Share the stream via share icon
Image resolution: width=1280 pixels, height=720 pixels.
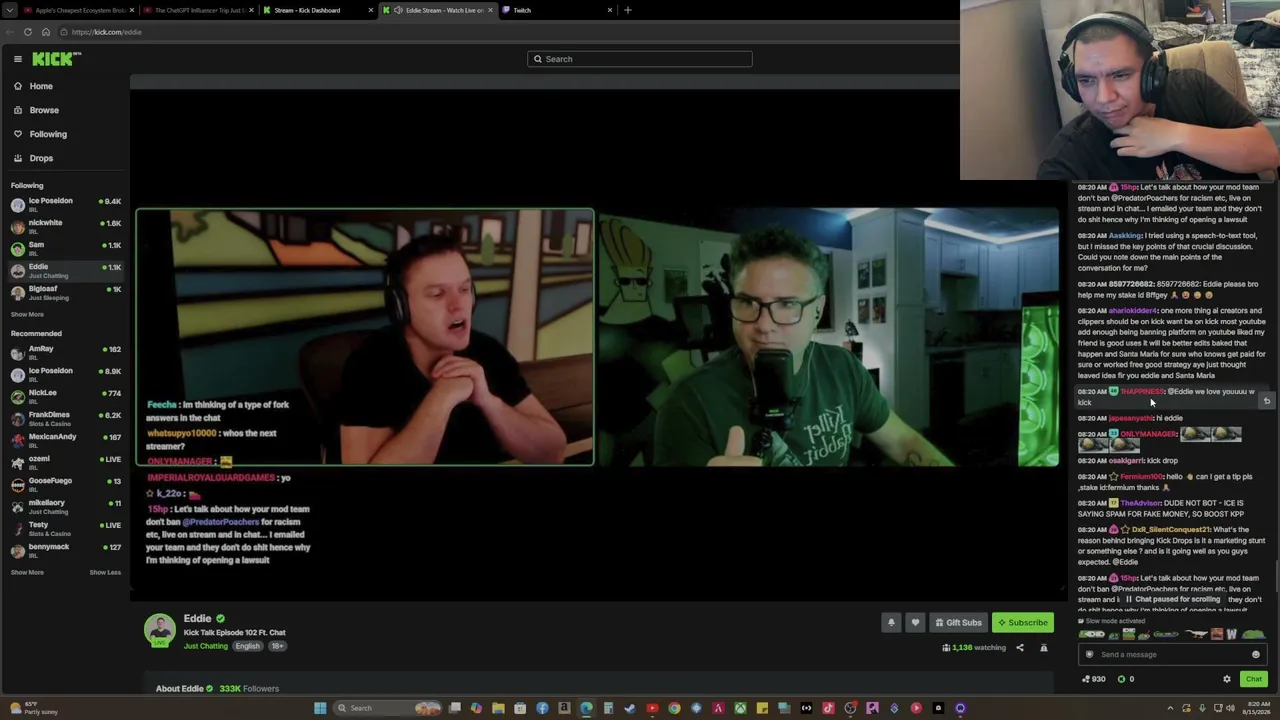[x=1020, y=648]
